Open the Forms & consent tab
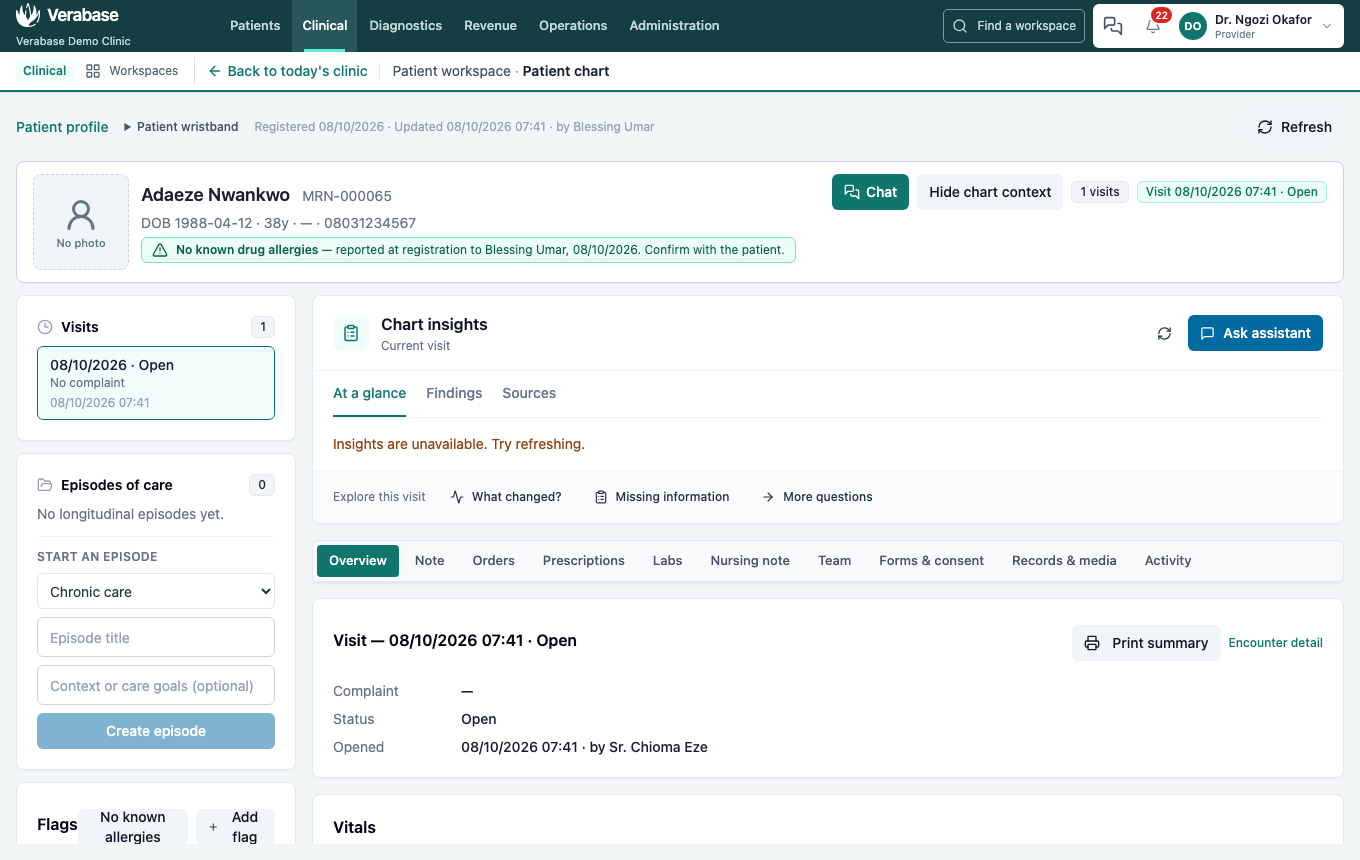Image resolution: width=1360 pixels, height=860 pixels. tap(932, 561)
